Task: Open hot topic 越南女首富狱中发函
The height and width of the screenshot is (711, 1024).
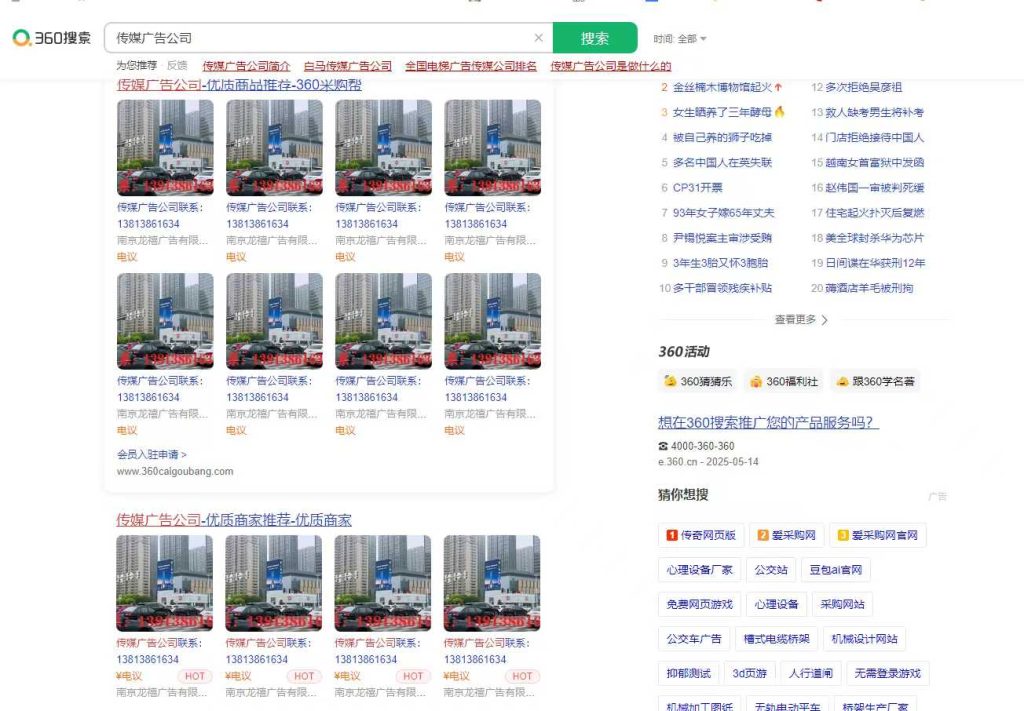Action: (874, 163)
